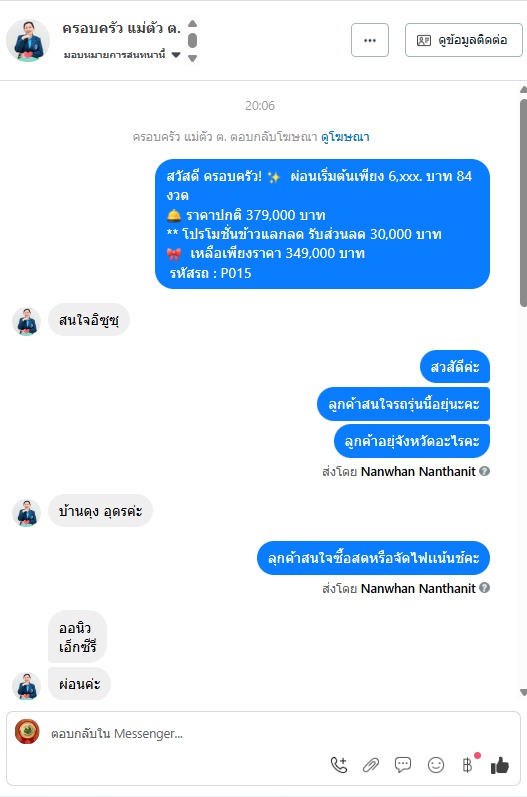Click the page avatar beside reply box

(27, 732)
